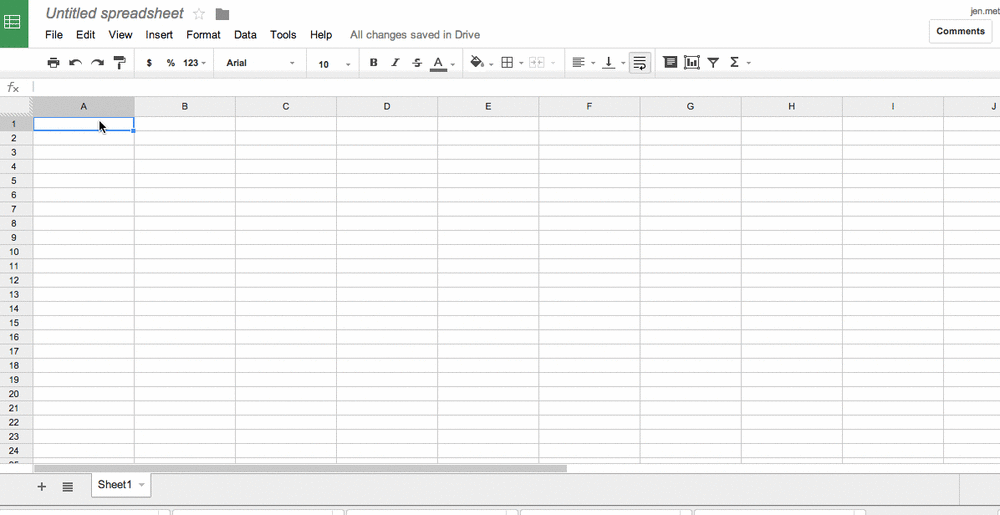Open the Format menu
This screenshot has height=515, width=1000.
pyautogui.click(x=203, y=34)
